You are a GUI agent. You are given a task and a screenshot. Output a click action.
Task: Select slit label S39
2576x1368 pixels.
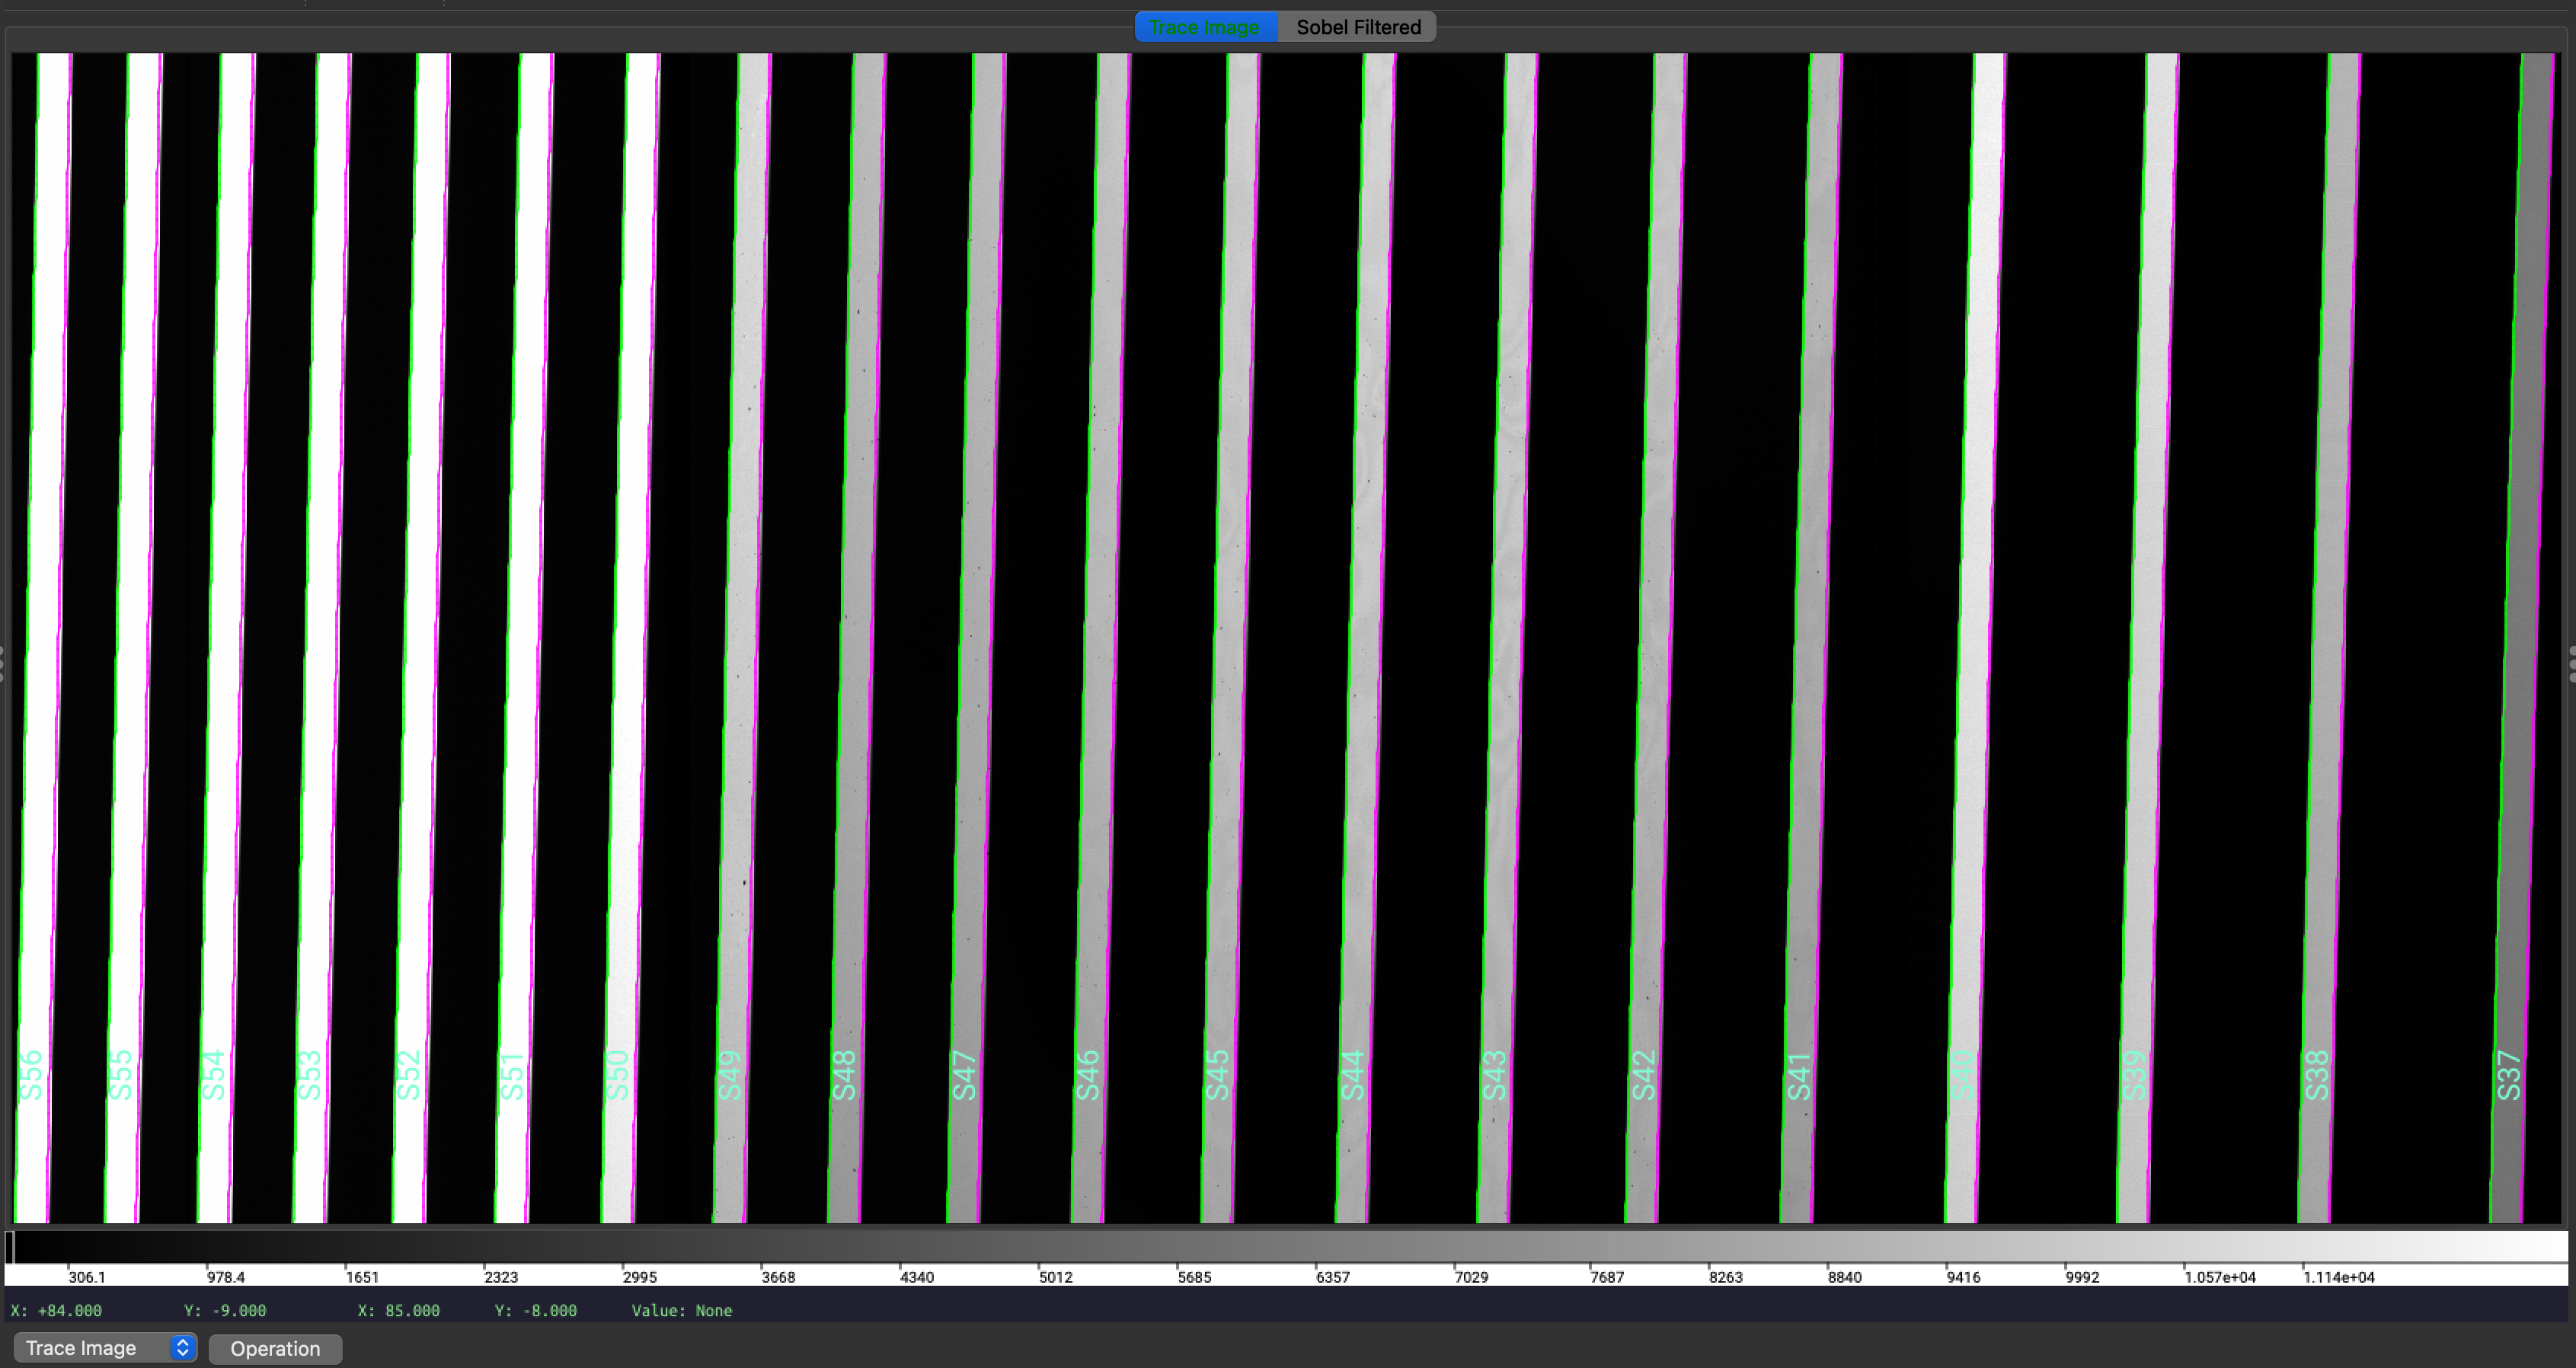point(2135,1075)
